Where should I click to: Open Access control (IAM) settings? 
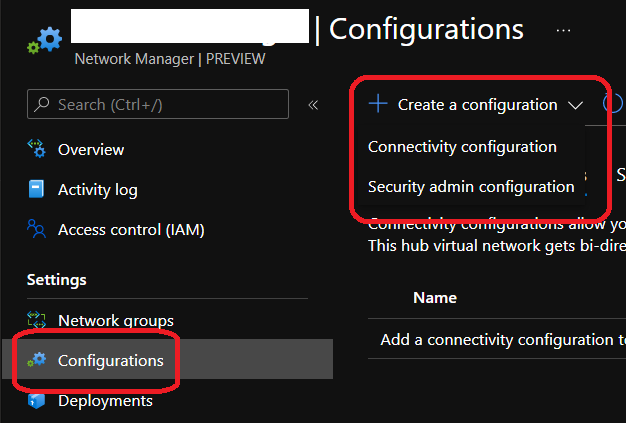pos(131,230)
